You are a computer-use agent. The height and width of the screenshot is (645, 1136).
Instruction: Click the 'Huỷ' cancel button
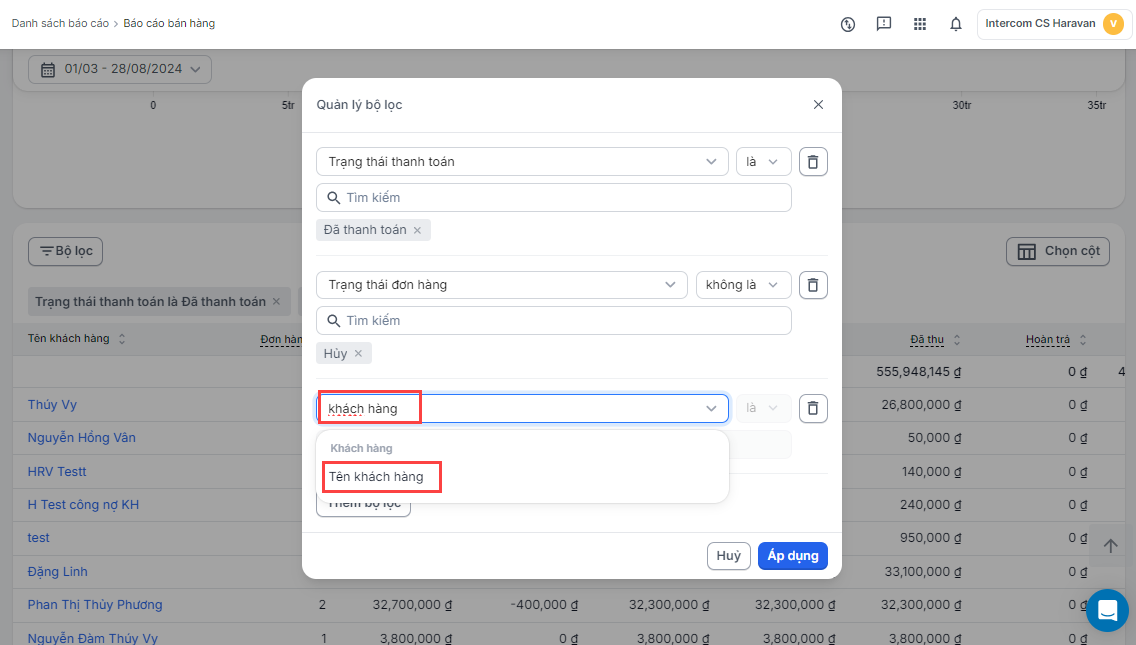coord(728,556)
